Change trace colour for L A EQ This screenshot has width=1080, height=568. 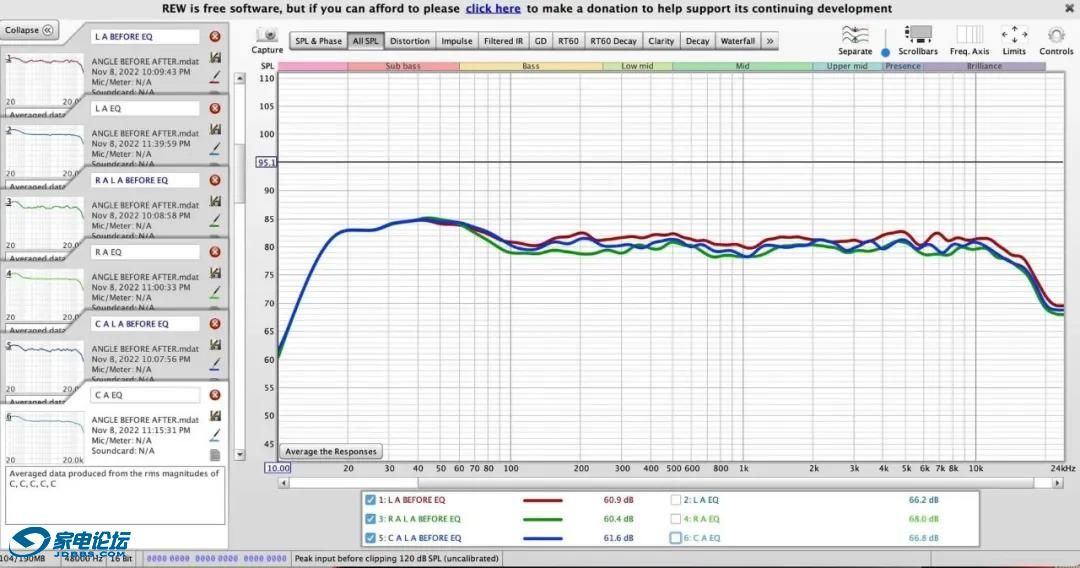(x=216, y=148)
